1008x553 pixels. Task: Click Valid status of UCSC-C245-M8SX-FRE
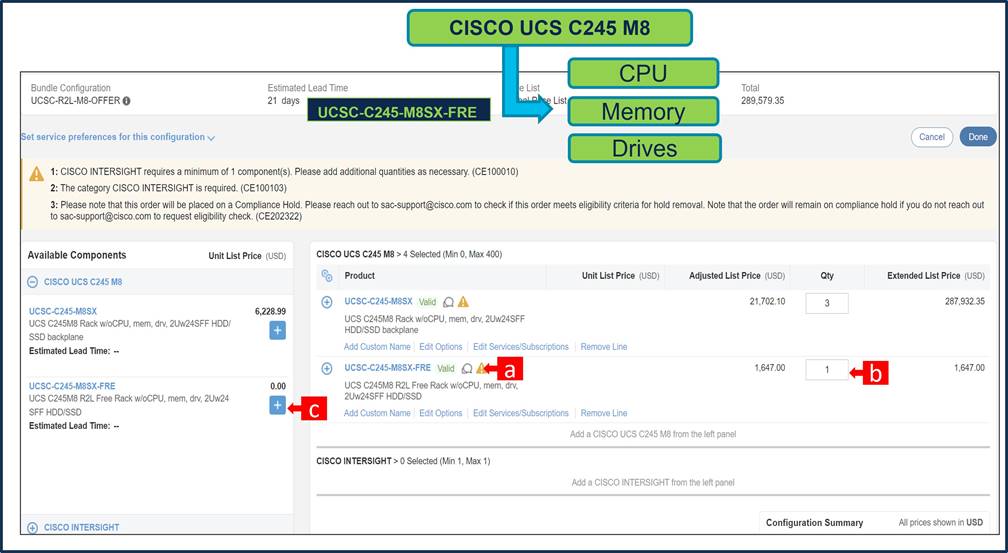(446, 368)
